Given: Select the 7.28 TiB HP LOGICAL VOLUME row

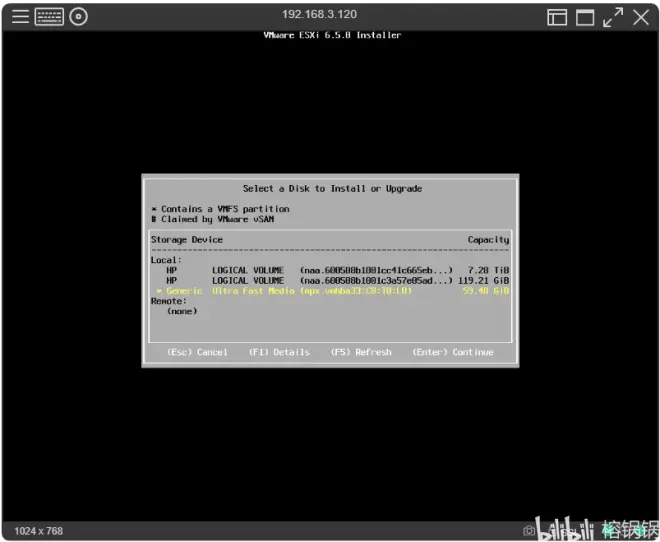Looking at the screenshot, I should click(330, 270).
